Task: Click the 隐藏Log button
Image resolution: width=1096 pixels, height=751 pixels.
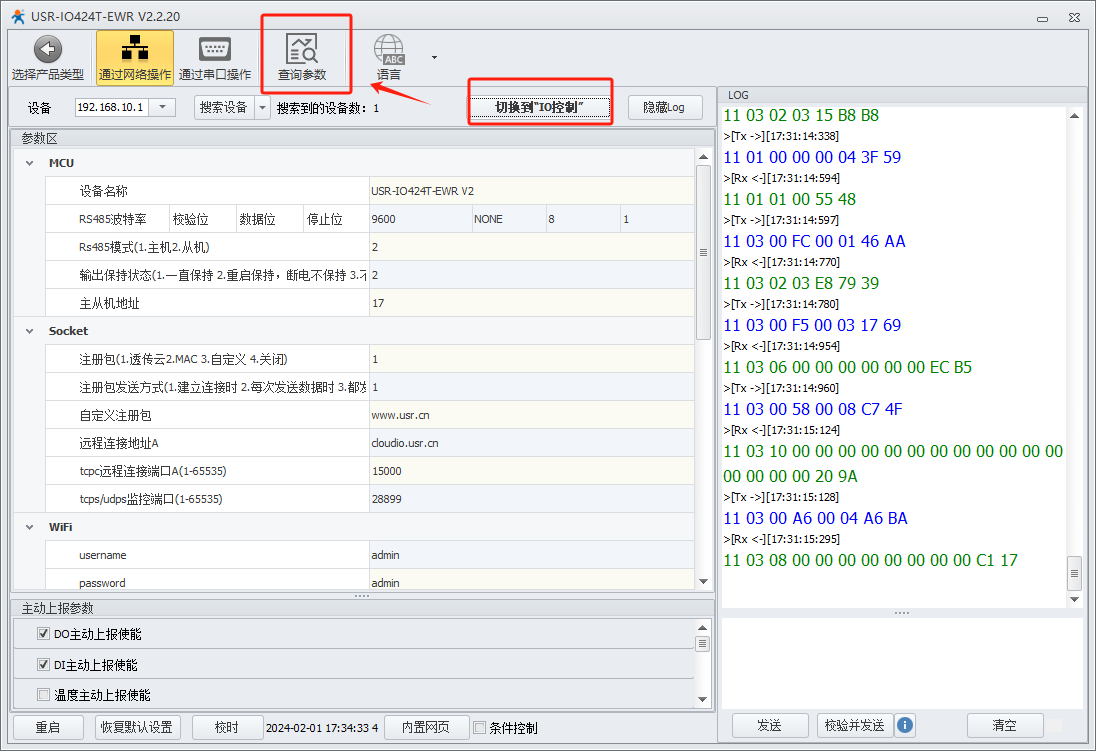Action: click(x=665, y=107)
